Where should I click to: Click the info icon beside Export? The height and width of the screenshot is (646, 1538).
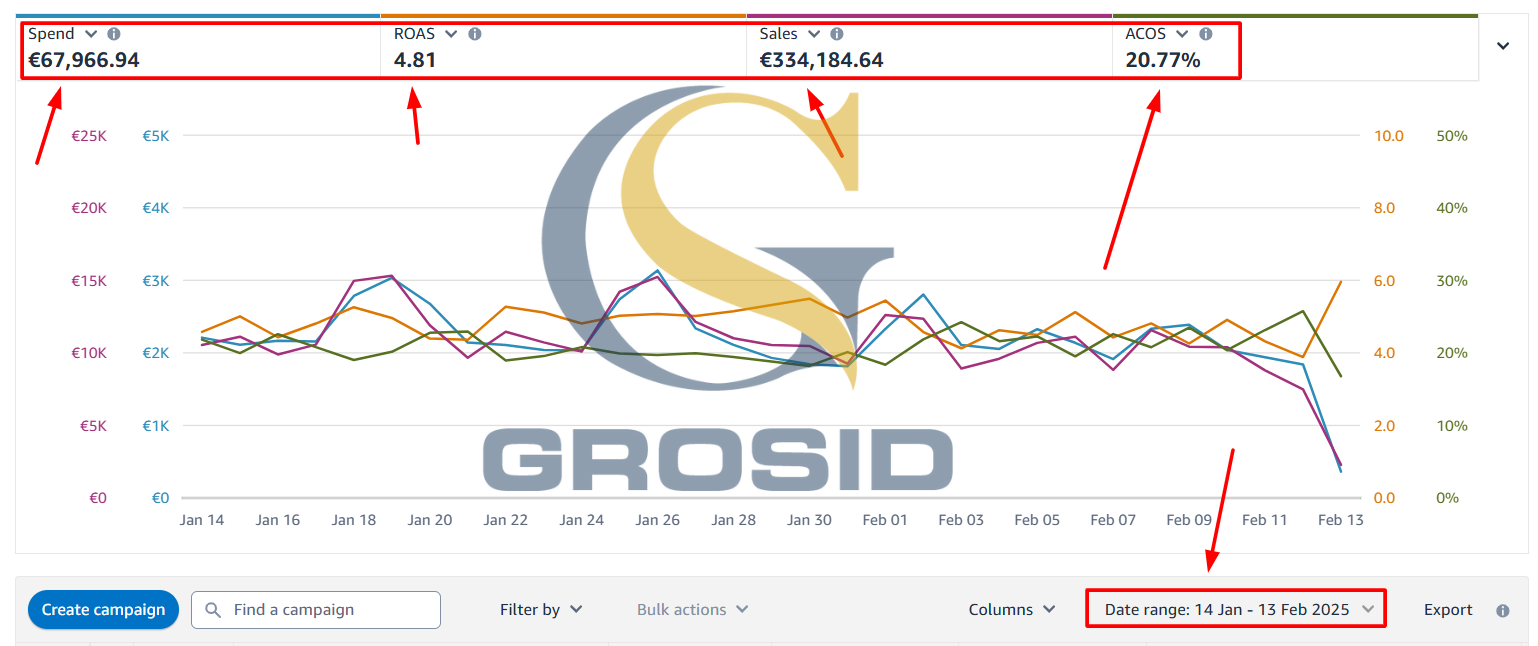(x=1502, y=610)
